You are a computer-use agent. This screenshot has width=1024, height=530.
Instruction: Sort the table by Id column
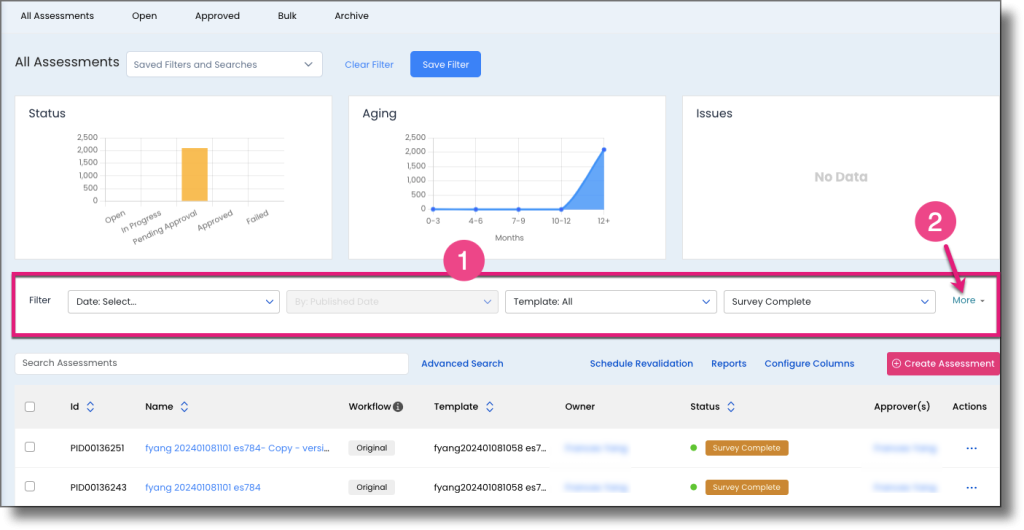click(90, 407)
